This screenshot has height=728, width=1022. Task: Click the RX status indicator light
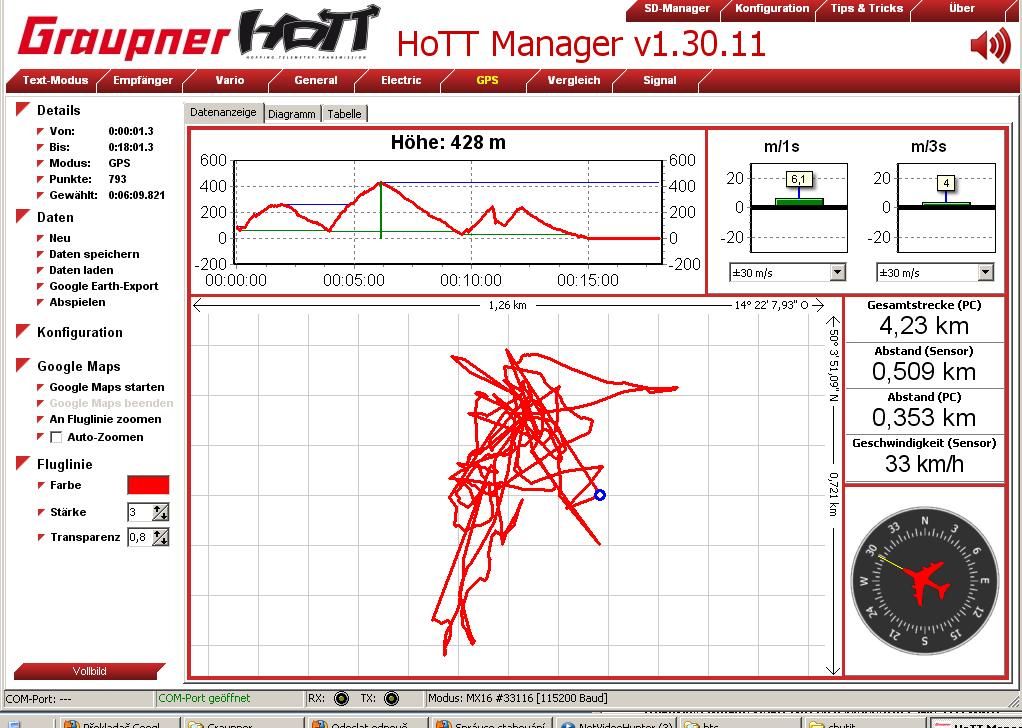pyautogui.click(x=341, y=699)
